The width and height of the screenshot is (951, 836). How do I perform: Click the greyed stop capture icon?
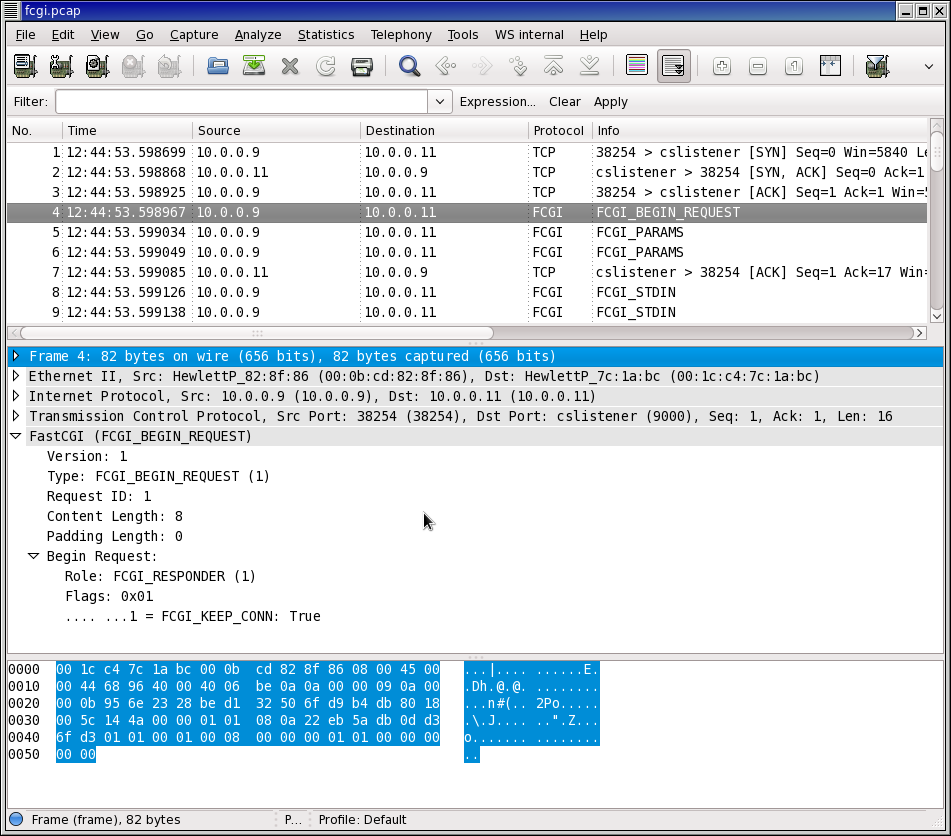133,66
